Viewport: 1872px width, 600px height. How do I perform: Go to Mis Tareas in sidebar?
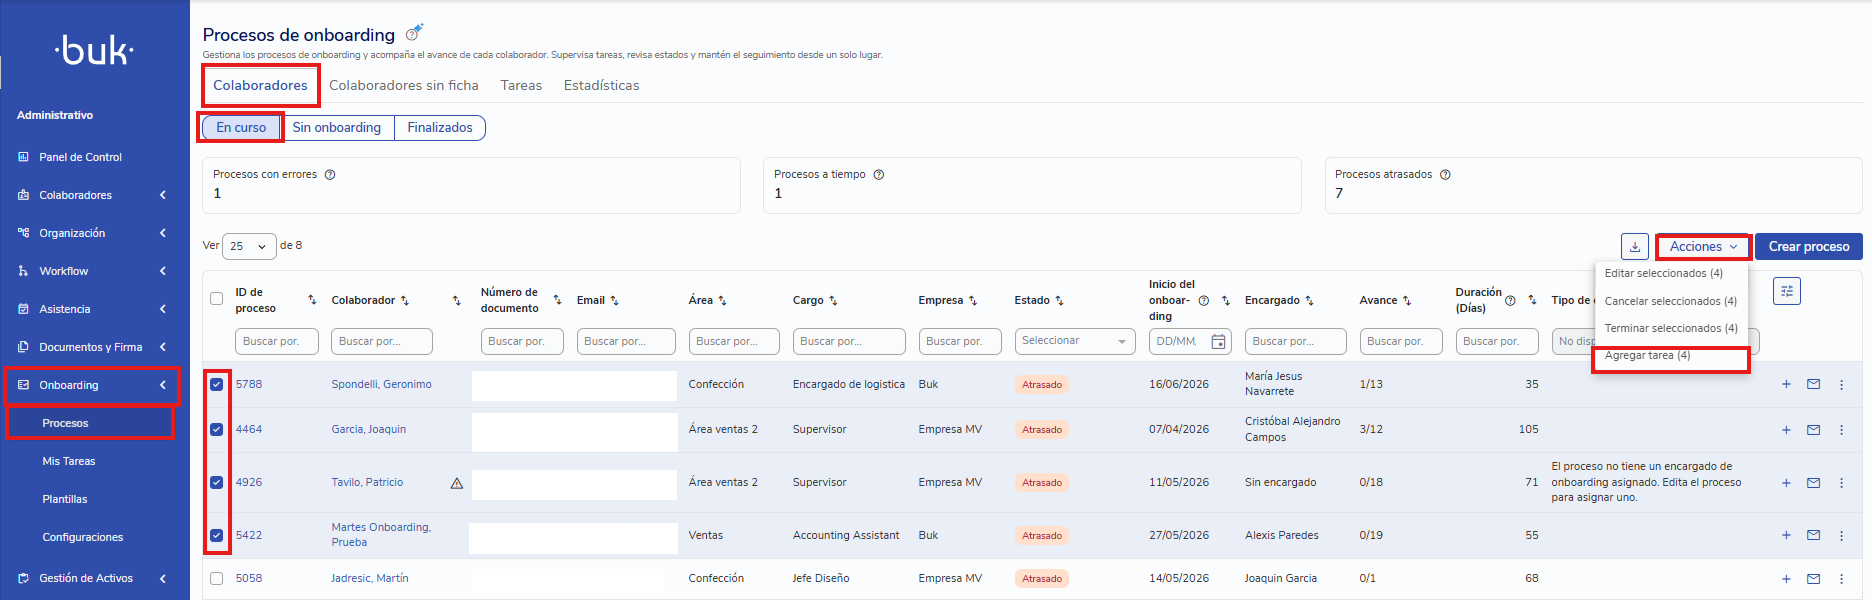point(69,461)
